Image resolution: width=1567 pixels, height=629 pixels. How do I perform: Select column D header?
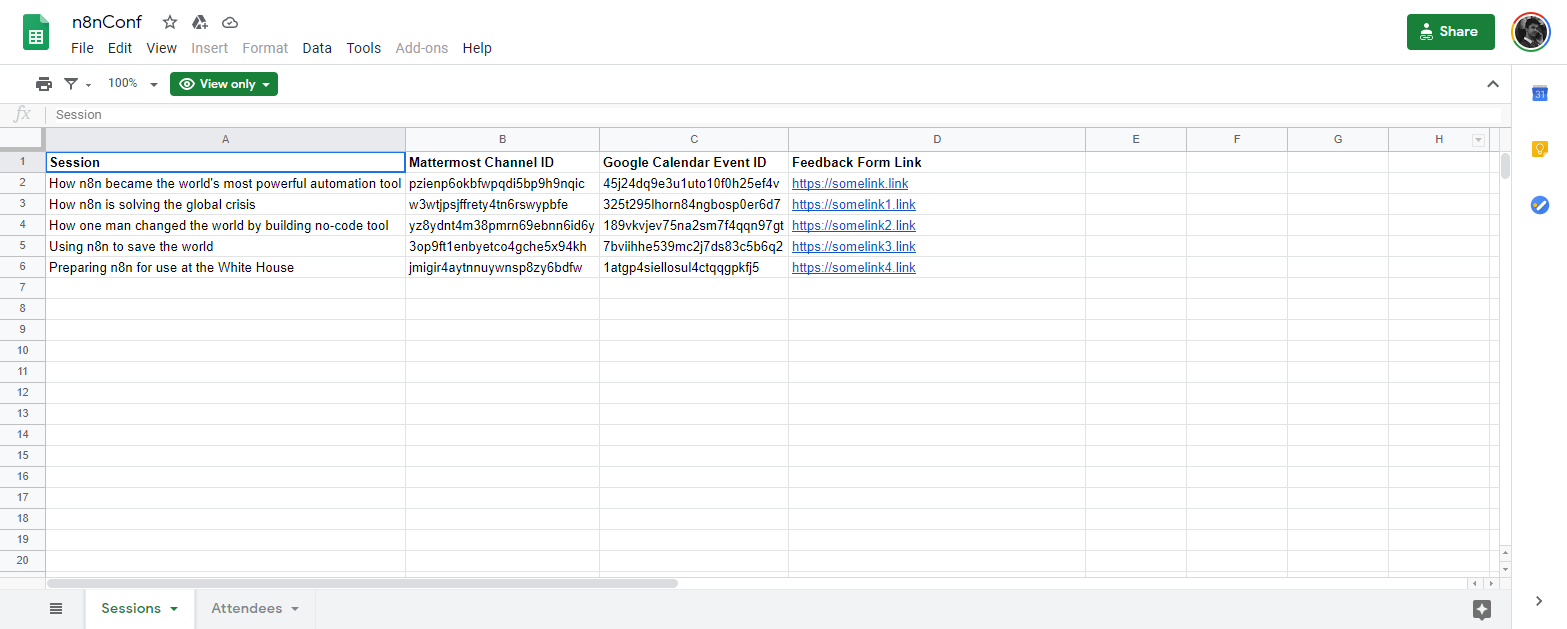(x=937, y=140)
